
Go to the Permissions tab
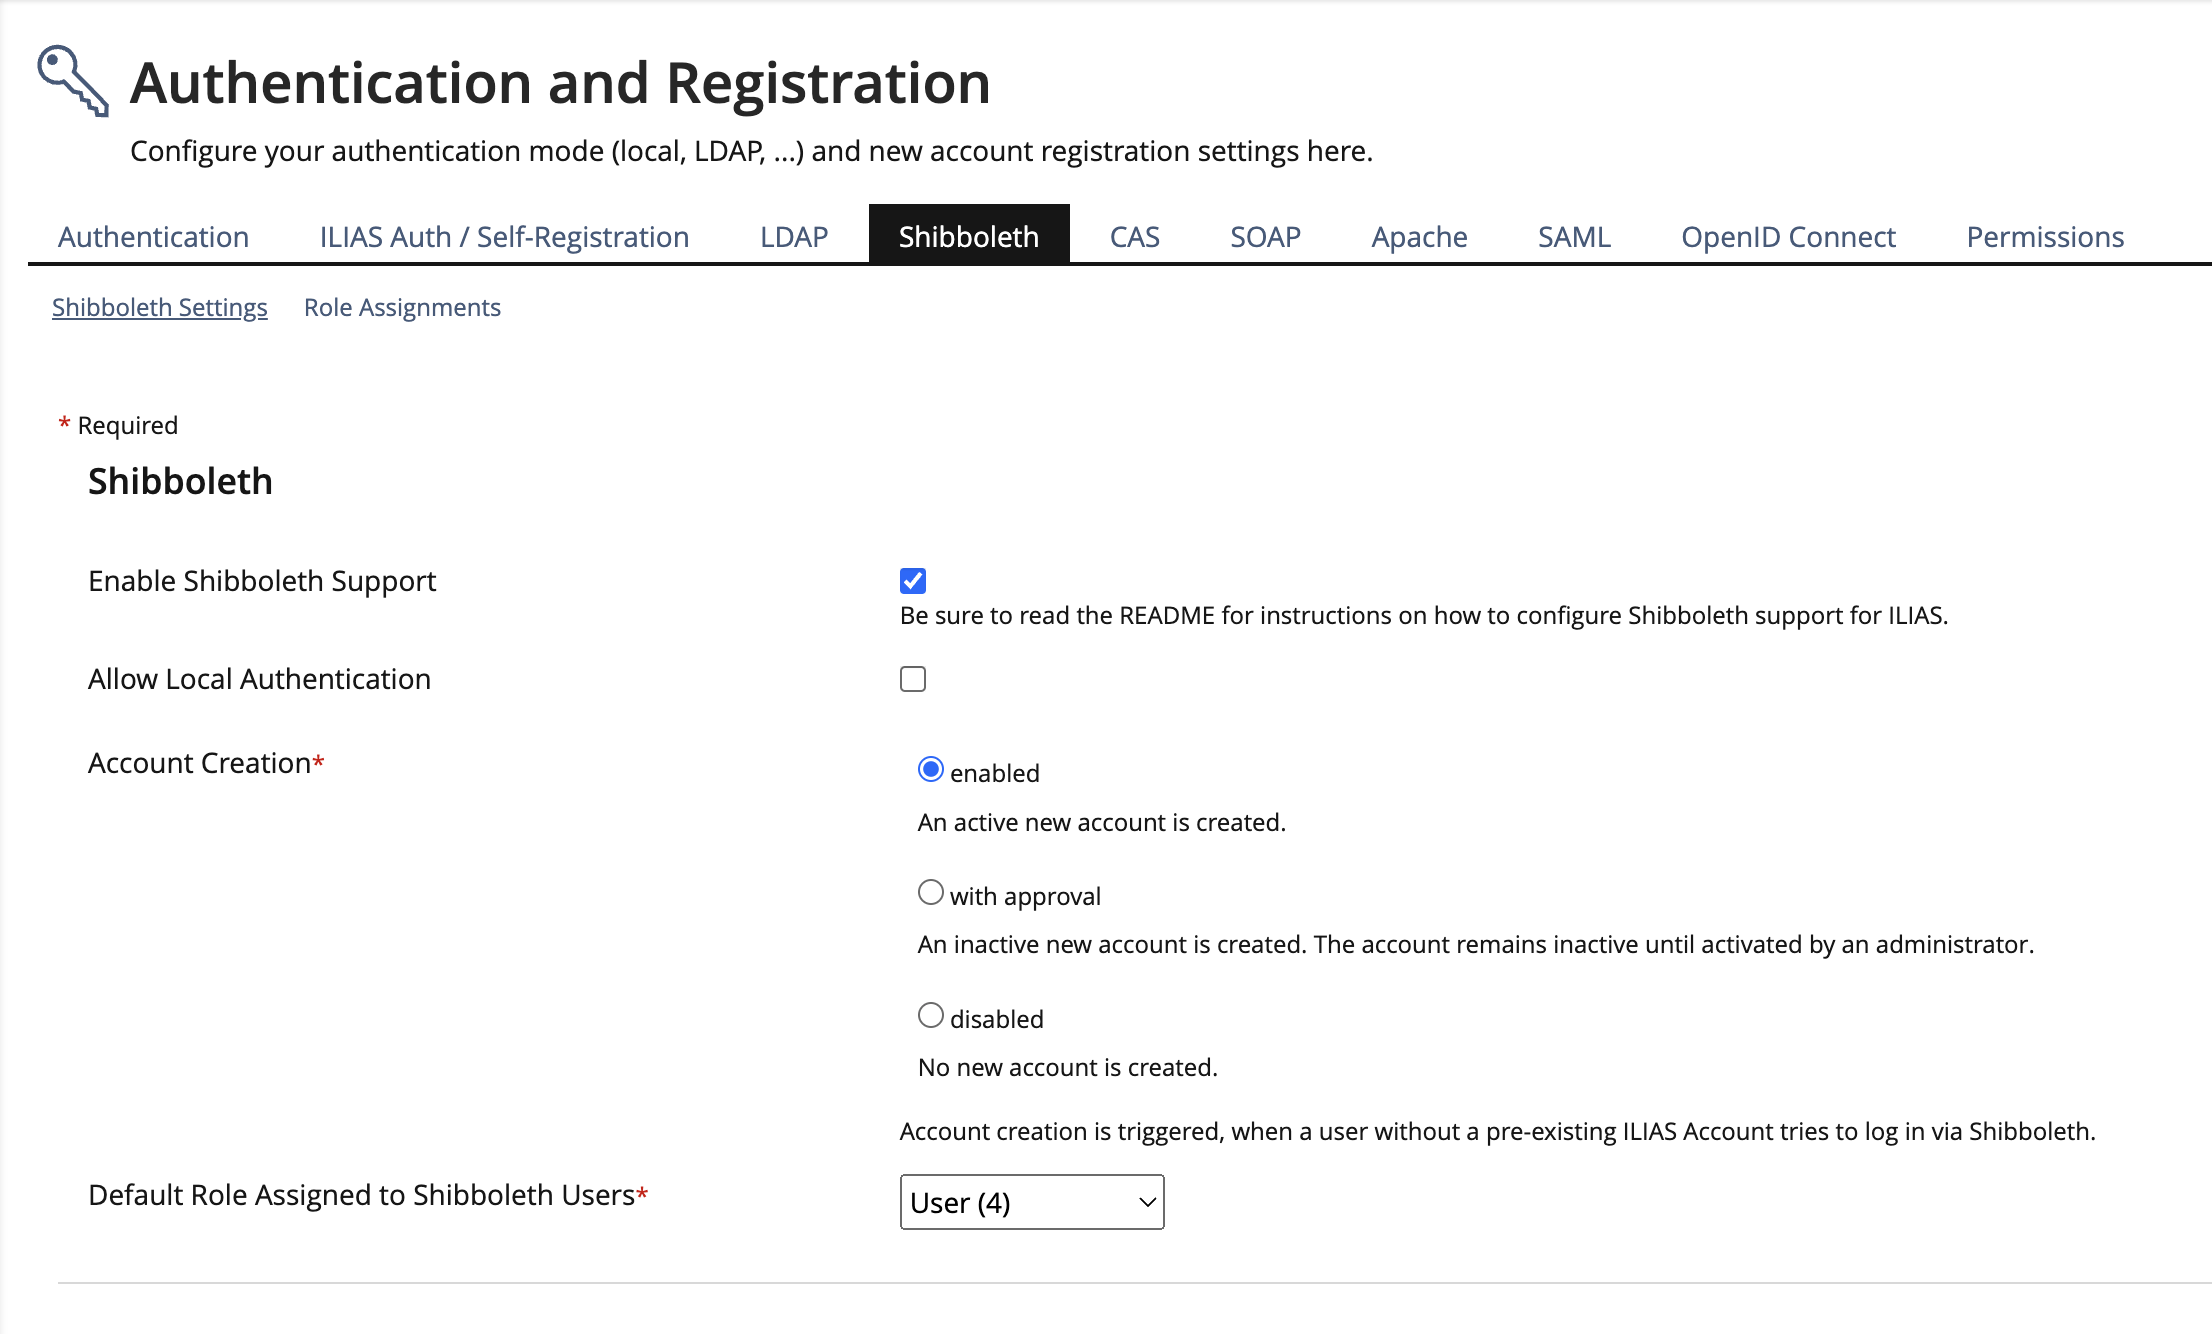[2044, 237]
